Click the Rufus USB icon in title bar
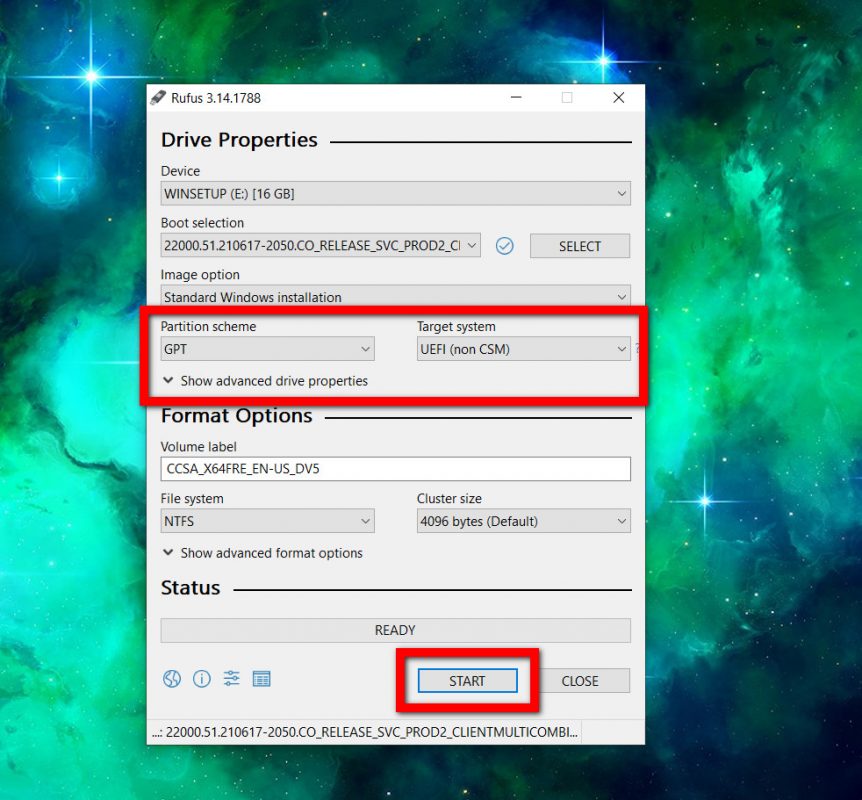 pos(158,98)
